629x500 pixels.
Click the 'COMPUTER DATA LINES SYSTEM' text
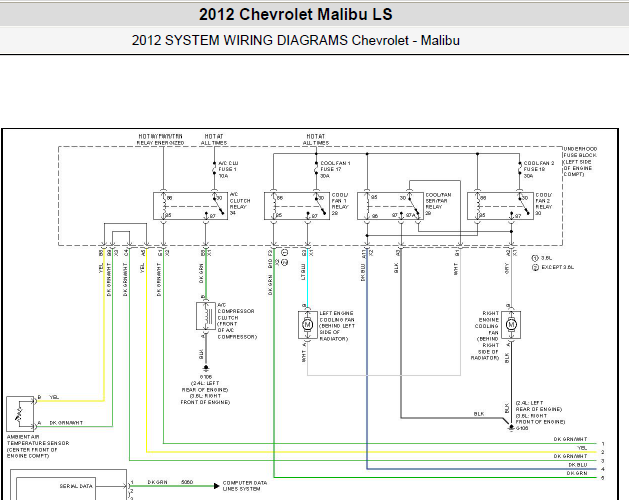click(245, 486)
